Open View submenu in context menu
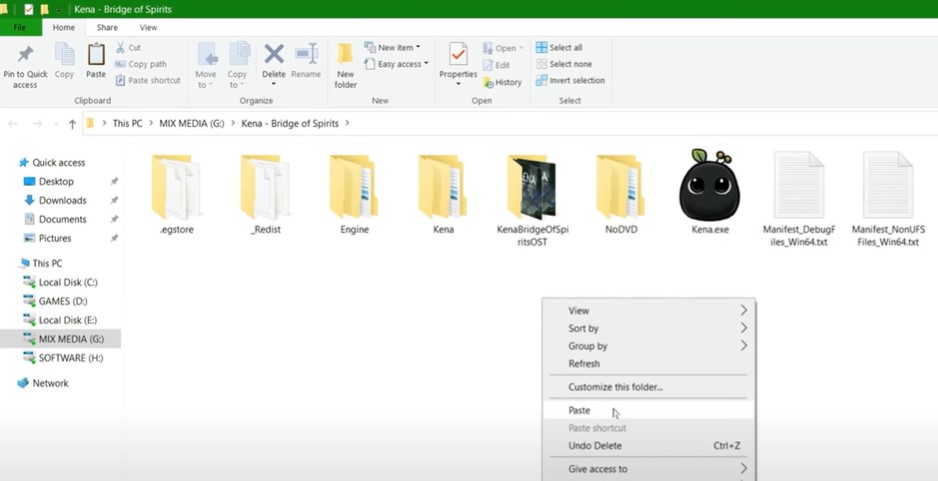Viewport: 938px width, 481px height. coord(649,310)
